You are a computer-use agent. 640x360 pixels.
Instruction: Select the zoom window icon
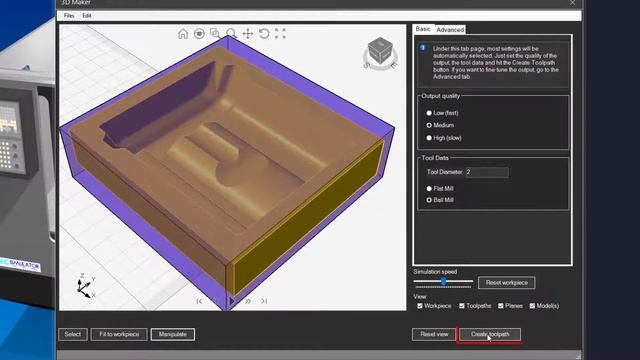215,33
